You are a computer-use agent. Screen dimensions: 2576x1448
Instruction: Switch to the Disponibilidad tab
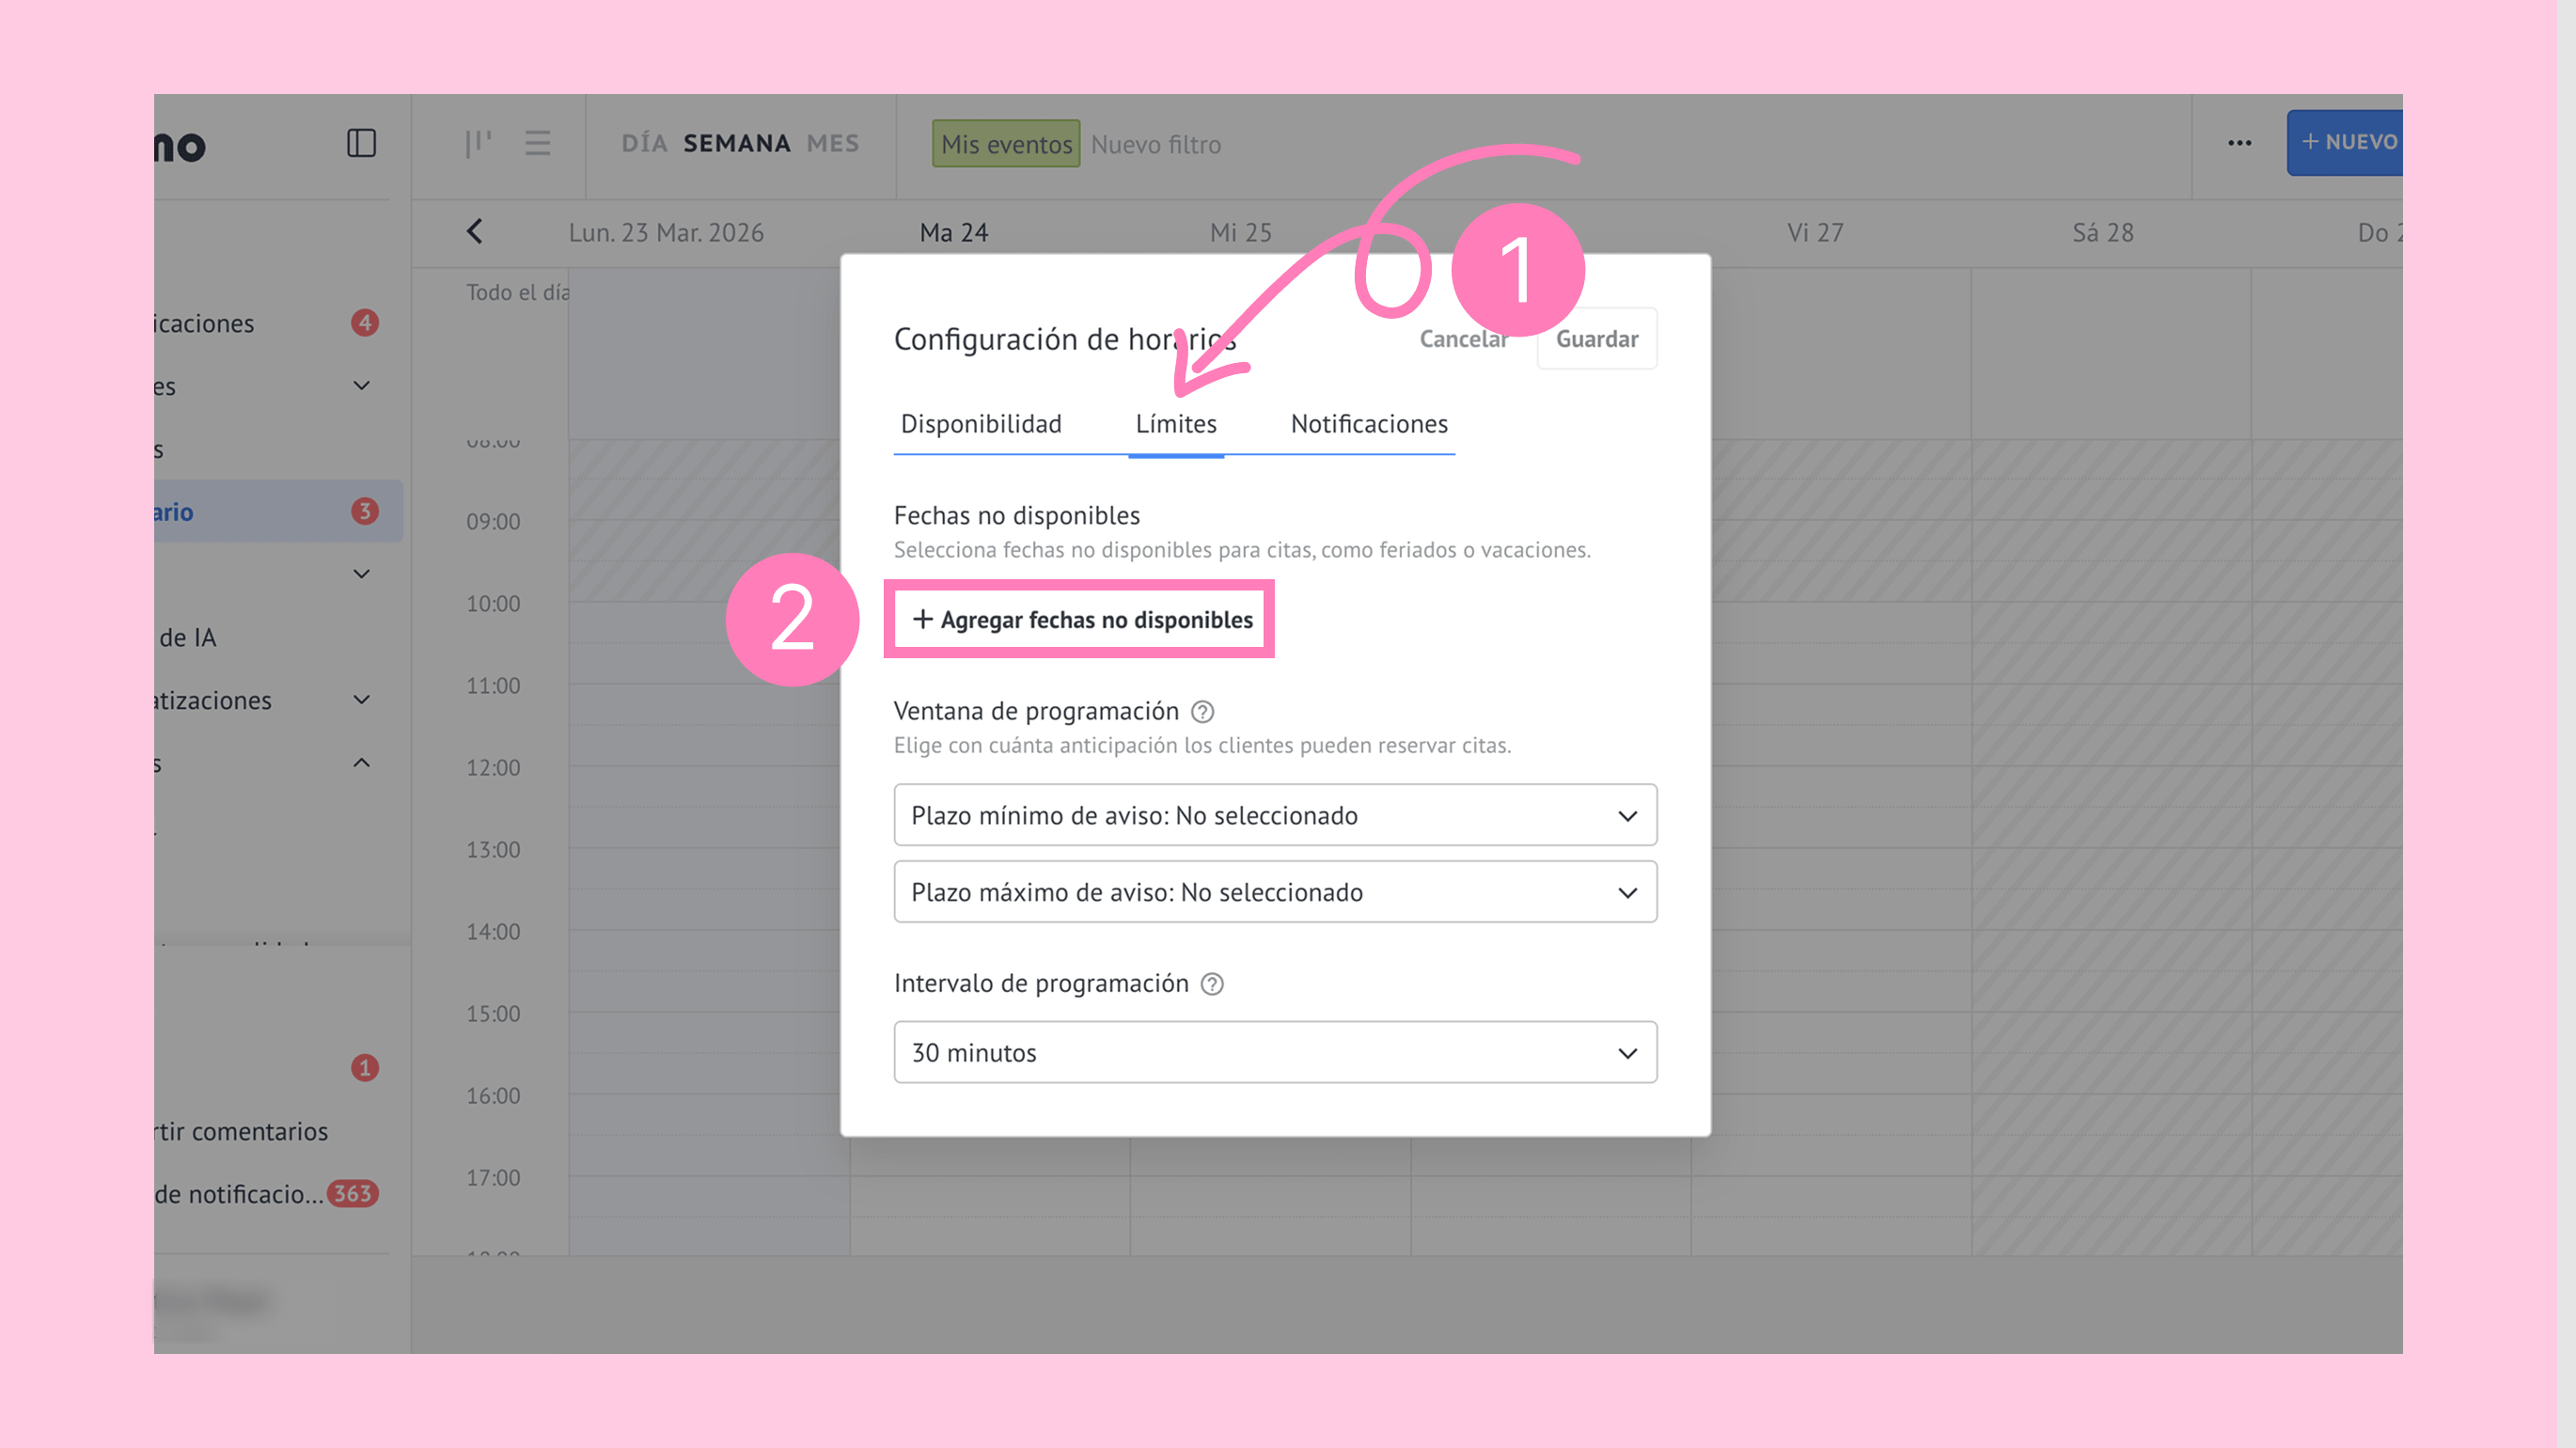click(981, 424)
